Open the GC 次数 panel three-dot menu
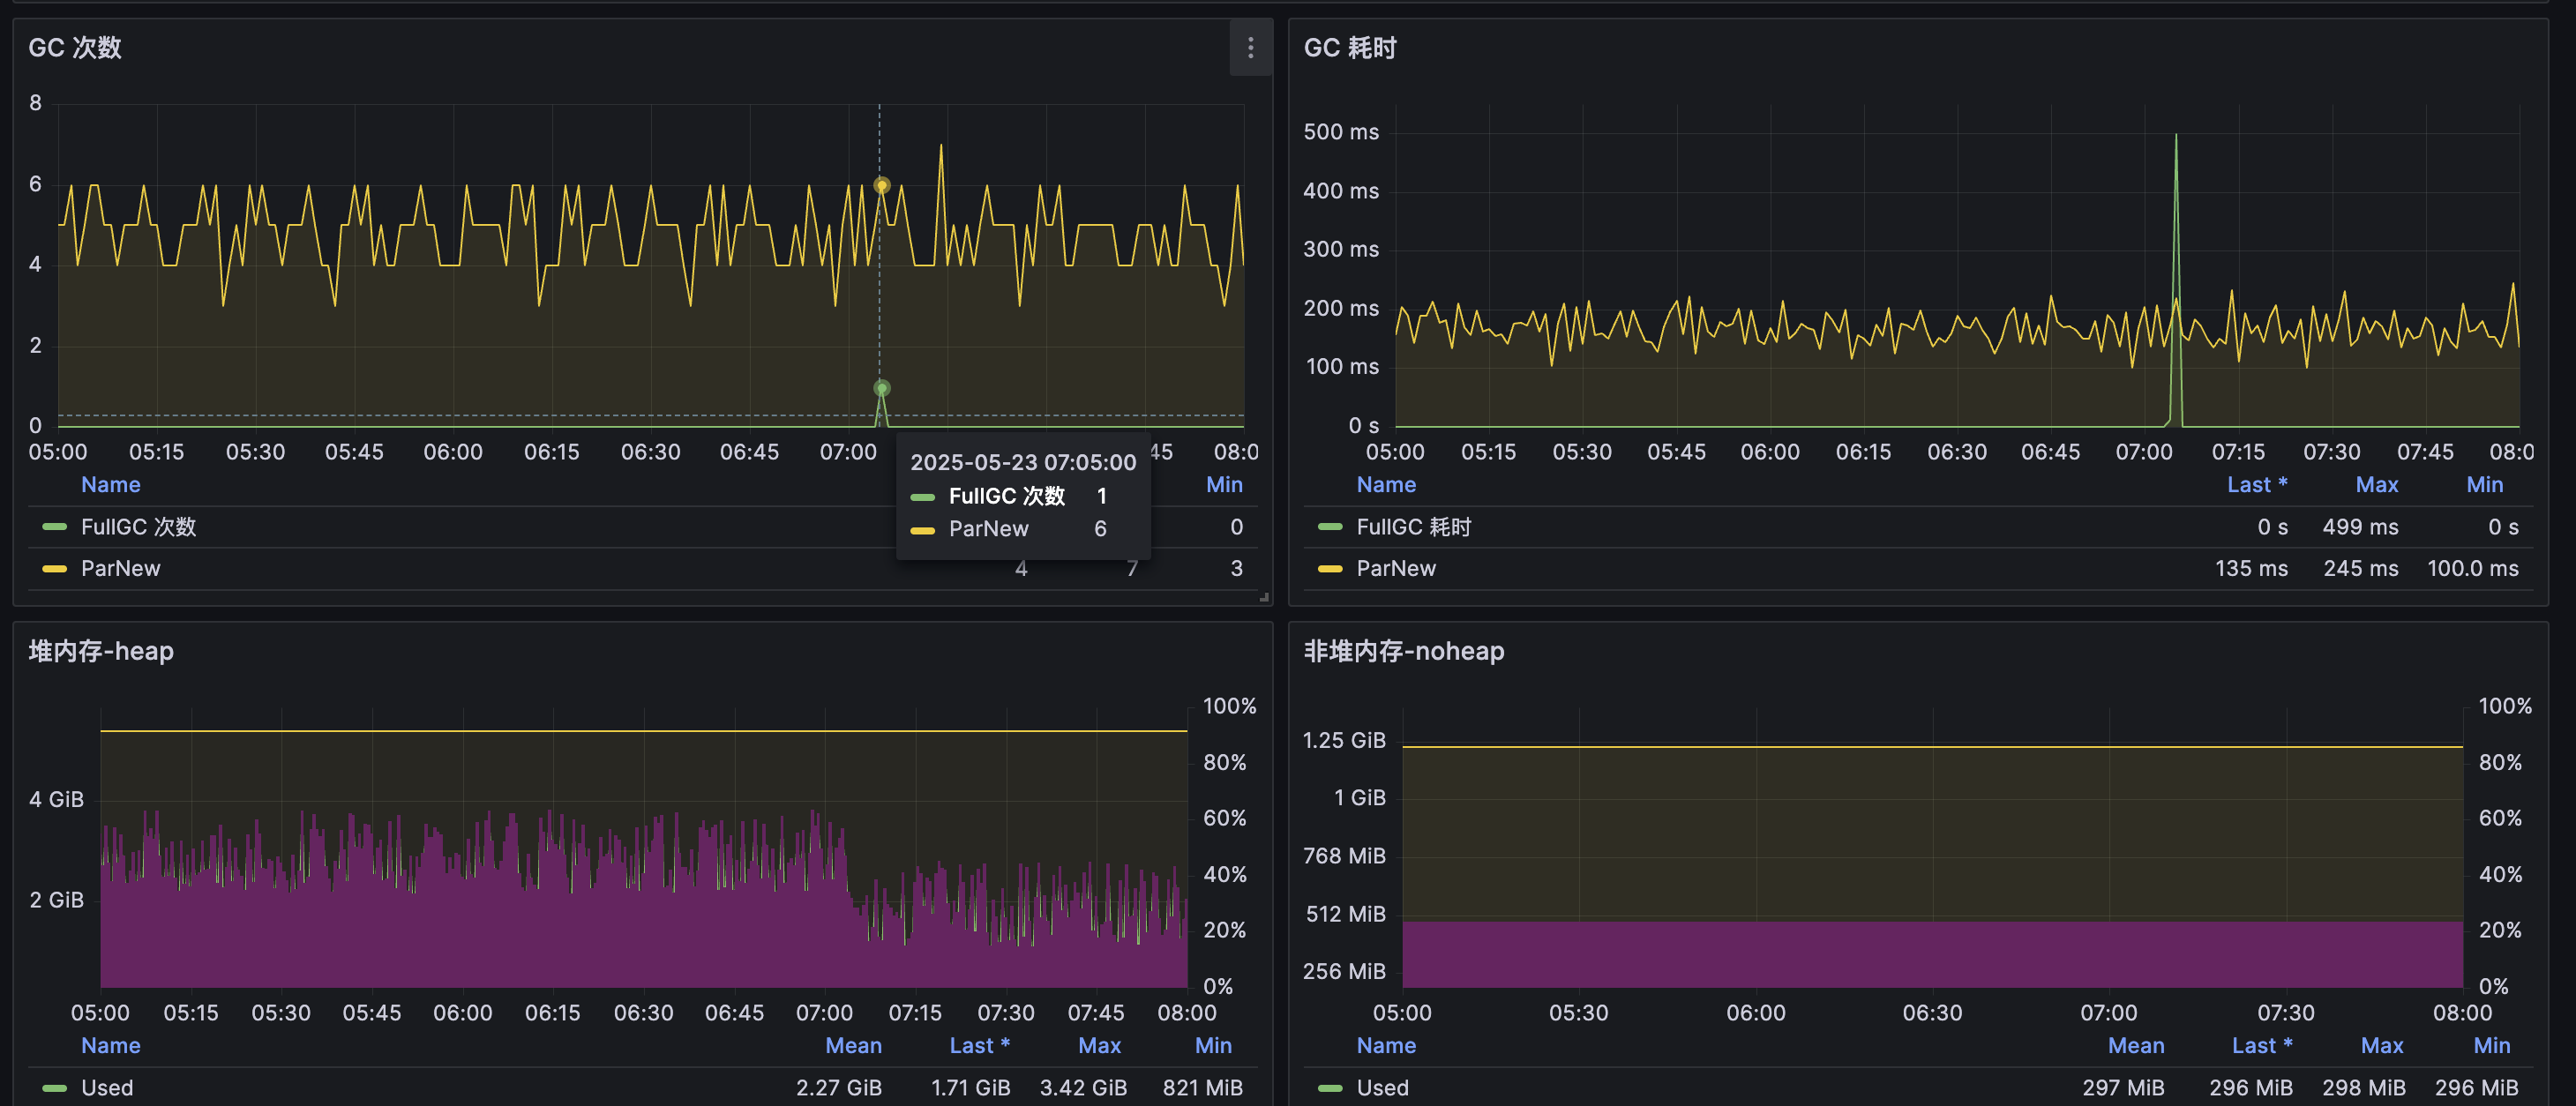This screenshot has width=2576, height=1106. pyautogui.click(x=1250, y=48)
